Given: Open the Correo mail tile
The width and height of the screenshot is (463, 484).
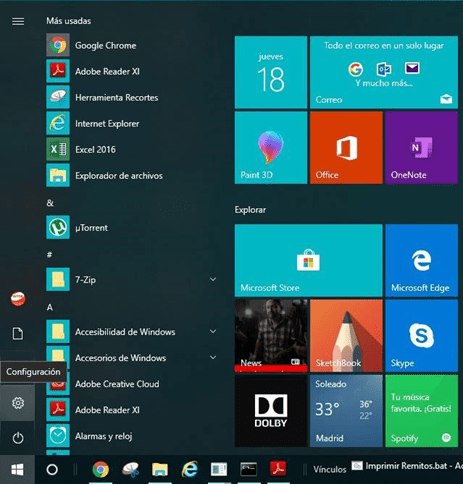Looking at the screenshot, I should coord(384,72).
